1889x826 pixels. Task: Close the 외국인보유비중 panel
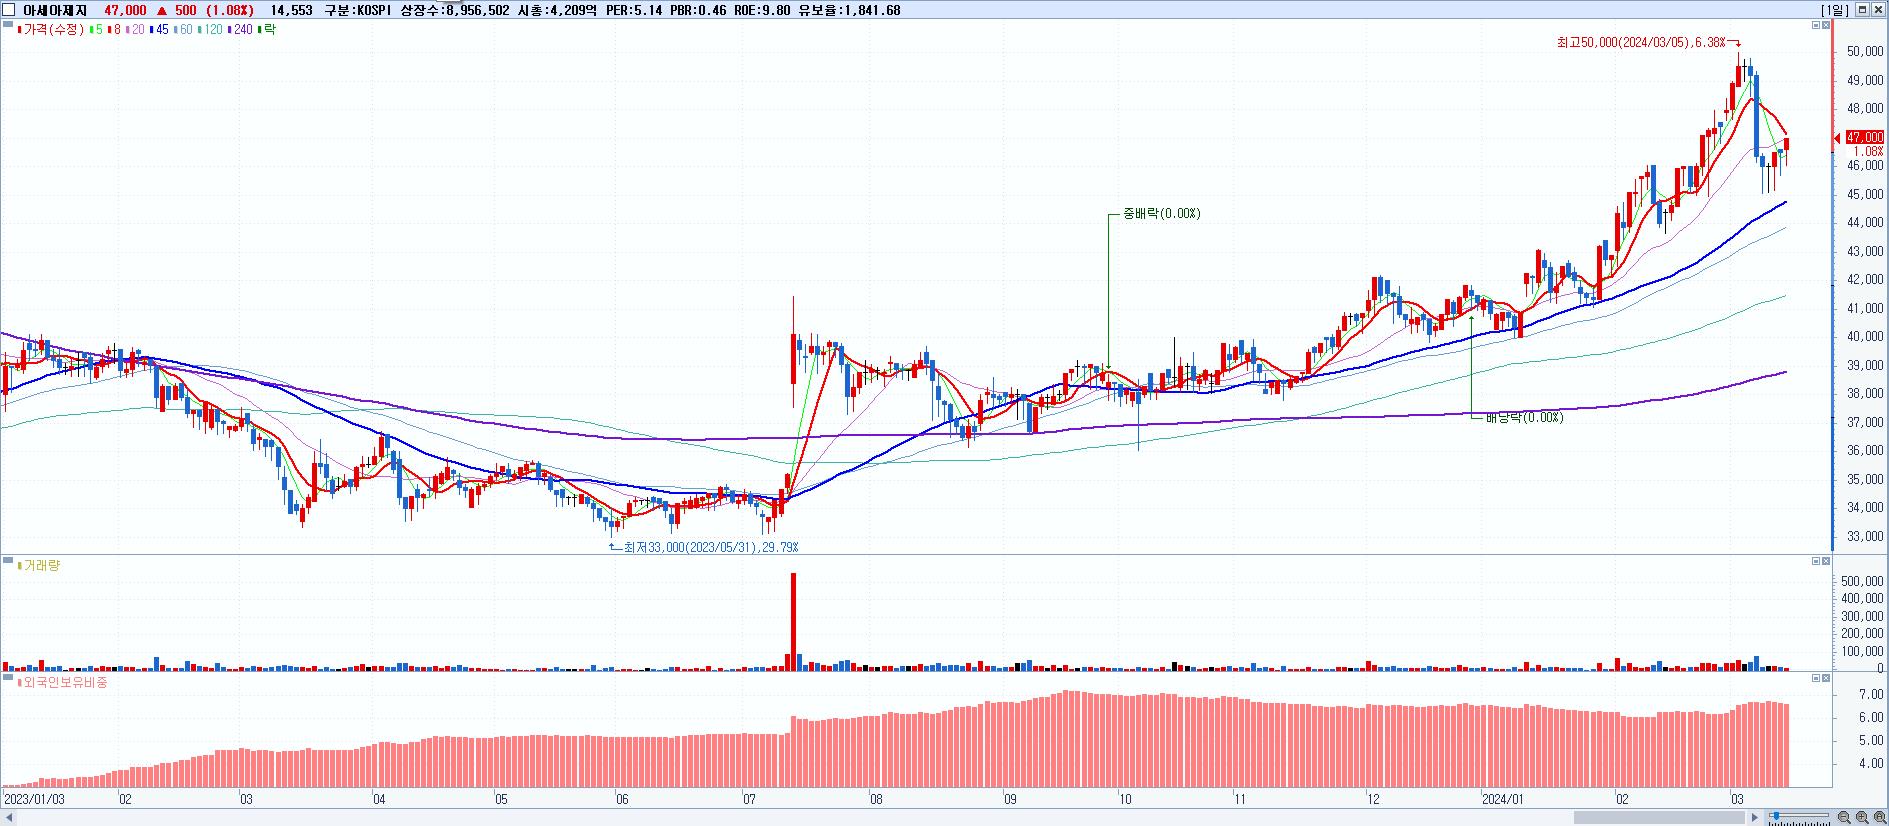(1826, 678)
